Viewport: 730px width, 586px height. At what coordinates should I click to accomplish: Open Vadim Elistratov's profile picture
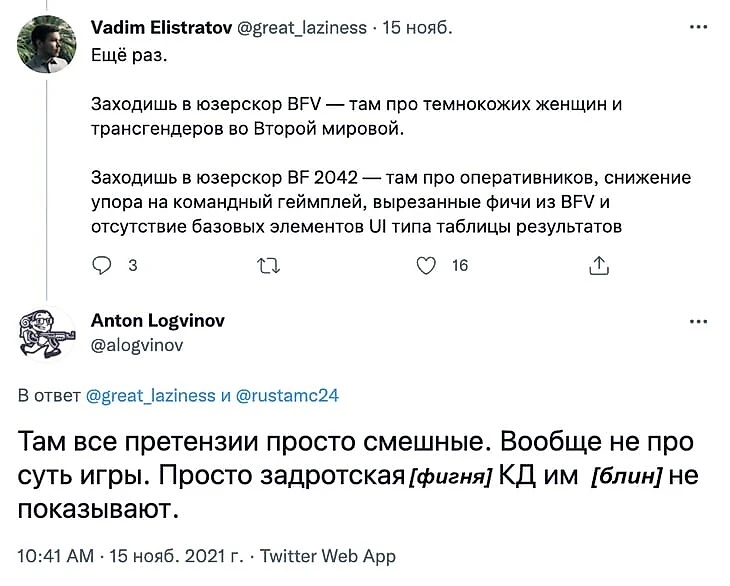point(47,44)
